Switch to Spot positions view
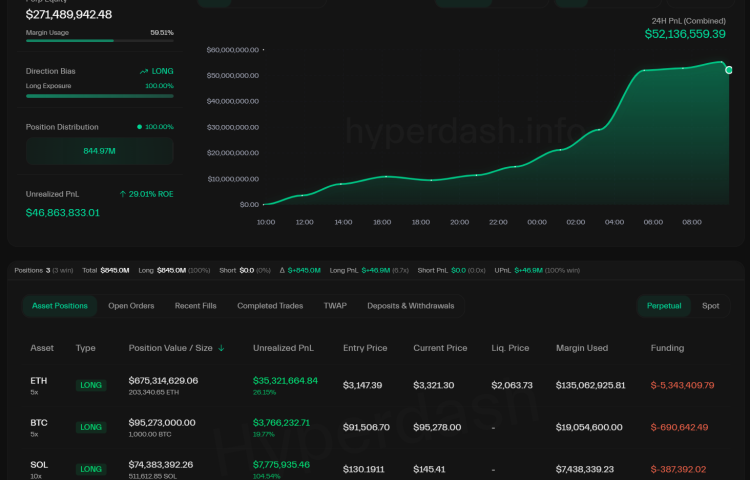This screenshot has height=480, width=750. (x=710, y=306)
